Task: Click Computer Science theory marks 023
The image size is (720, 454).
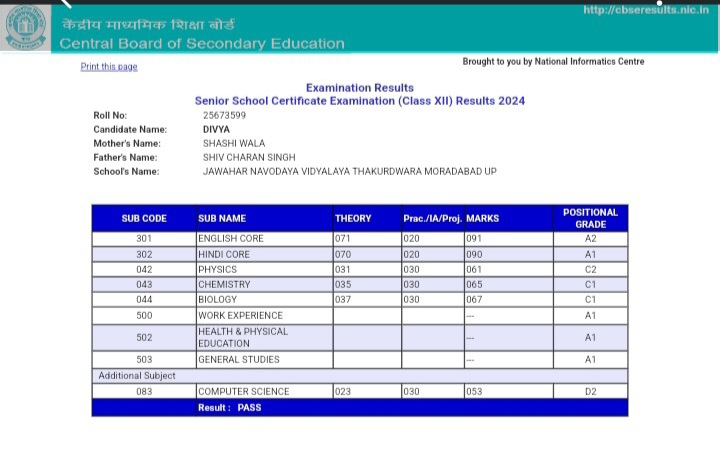Action: pyautogui.click(x=343, y=392)
